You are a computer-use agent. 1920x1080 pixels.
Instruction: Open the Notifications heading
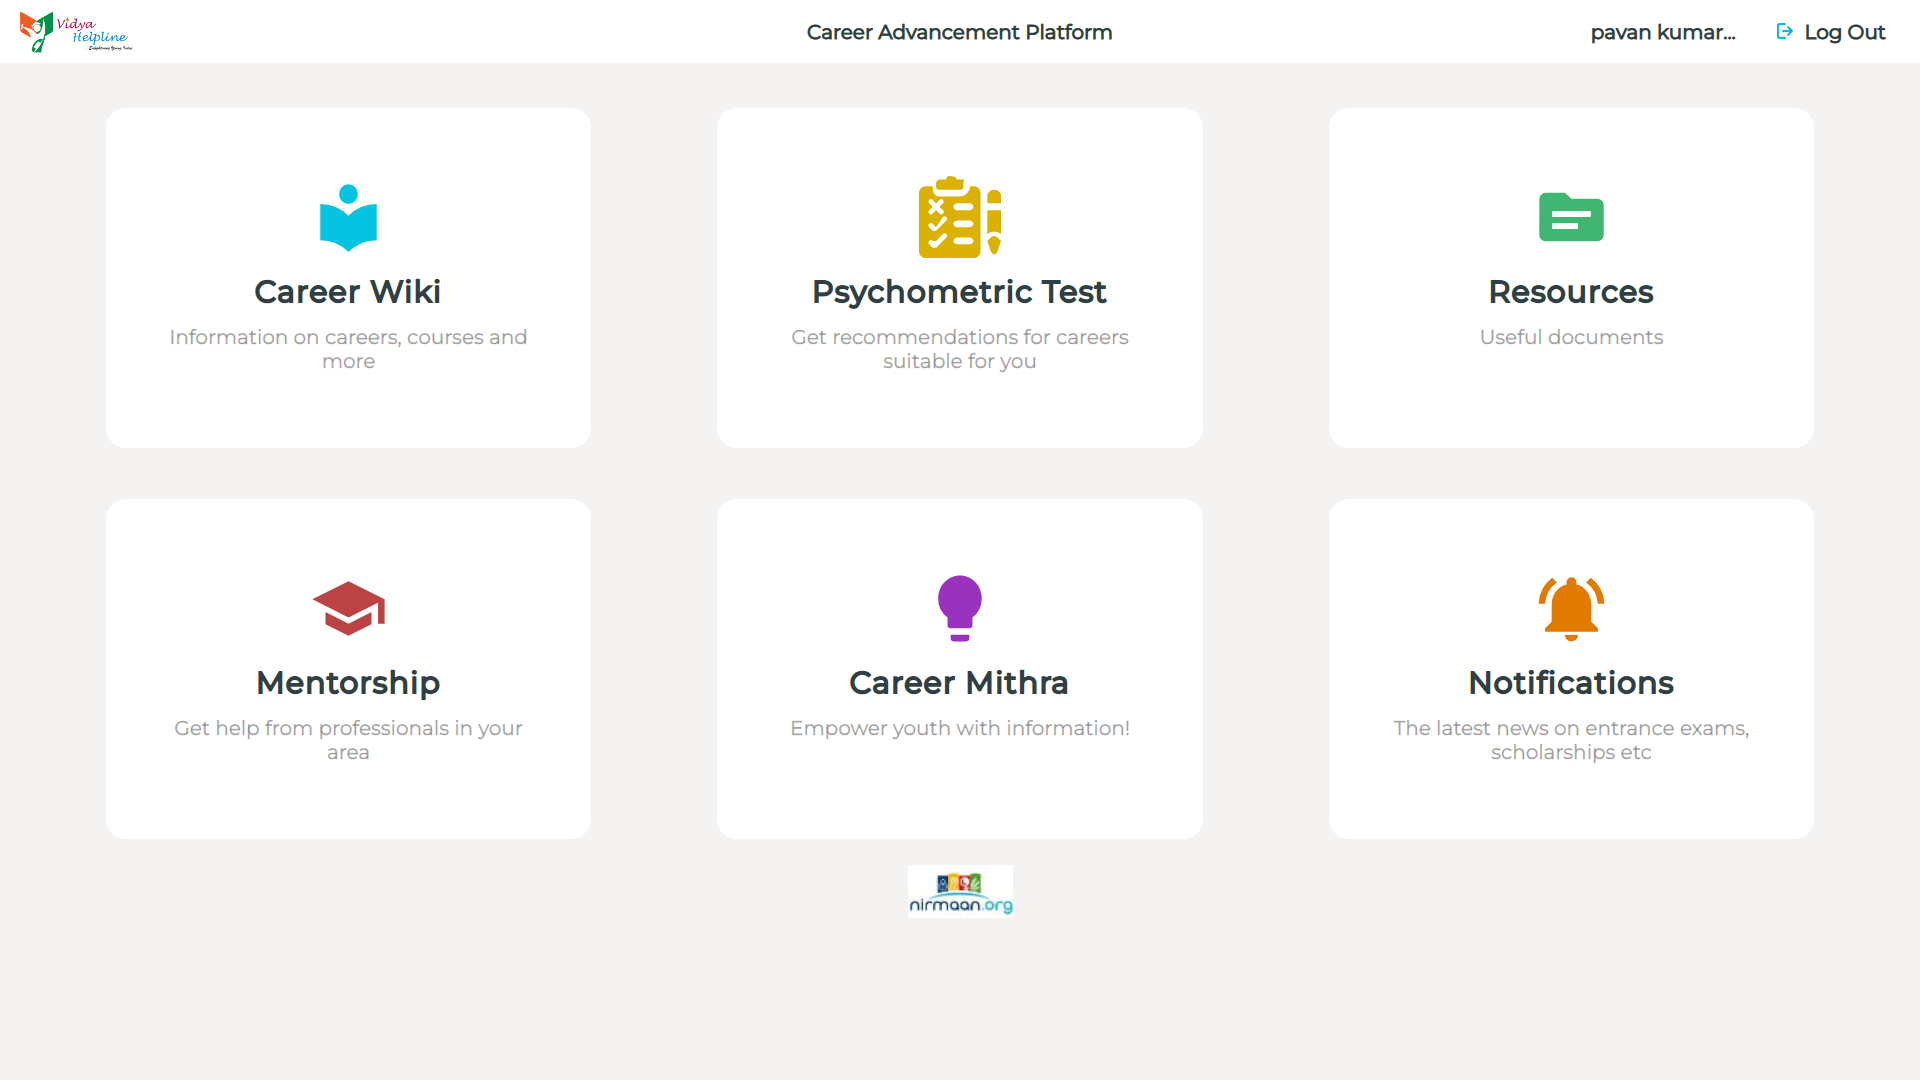(x=1570, y=683)
